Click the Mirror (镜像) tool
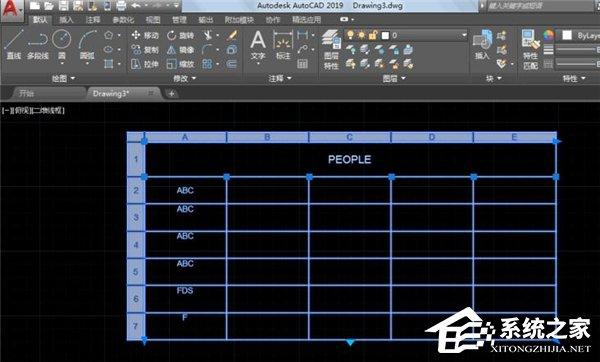 [x=181, y=50]
